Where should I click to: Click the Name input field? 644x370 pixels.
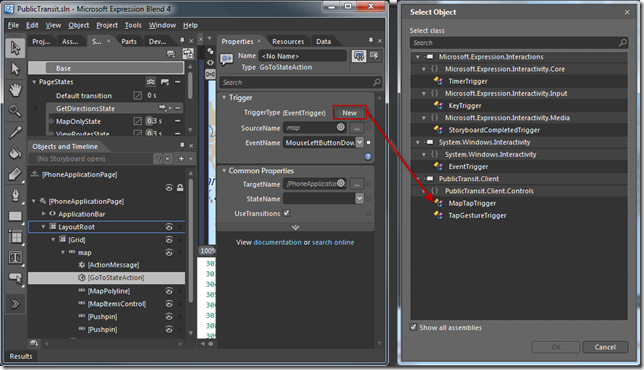[303, 56]
